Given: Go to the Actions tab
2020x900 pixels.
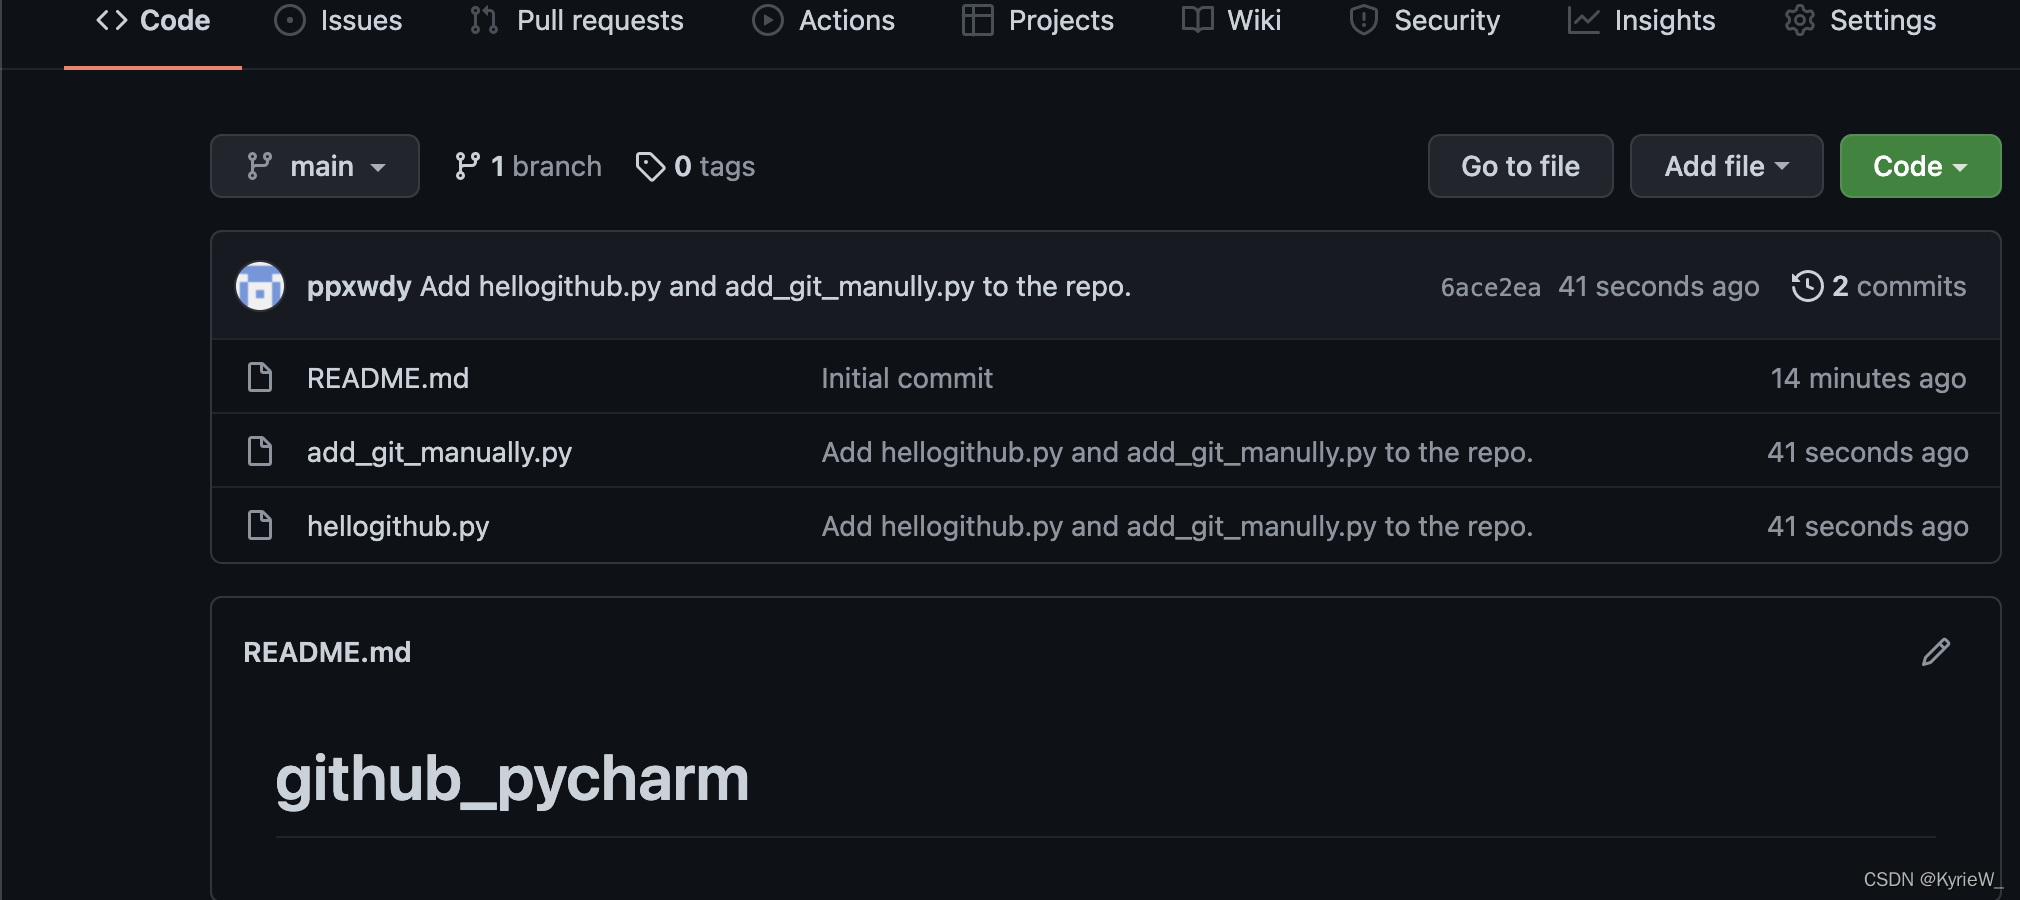Looking at the screenshot, I should click(824, 21).
